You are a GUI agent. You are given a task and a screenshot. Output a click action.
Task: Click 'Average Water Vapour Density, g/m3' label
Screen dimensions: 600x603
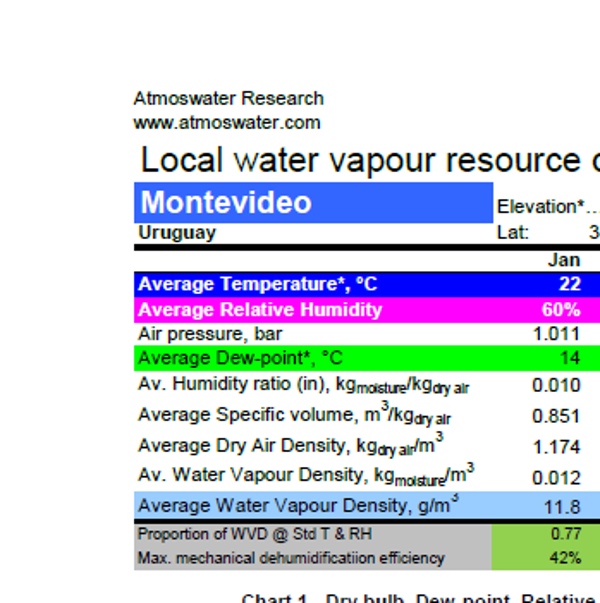click(x=298, y=505)
